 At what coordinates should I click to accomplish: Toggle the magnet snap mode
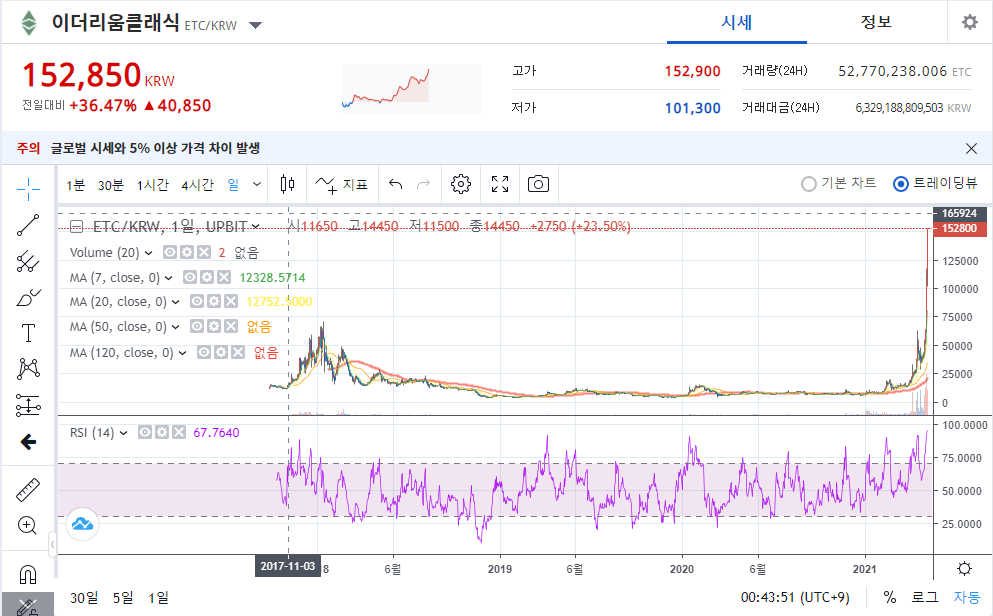(28, 574)
